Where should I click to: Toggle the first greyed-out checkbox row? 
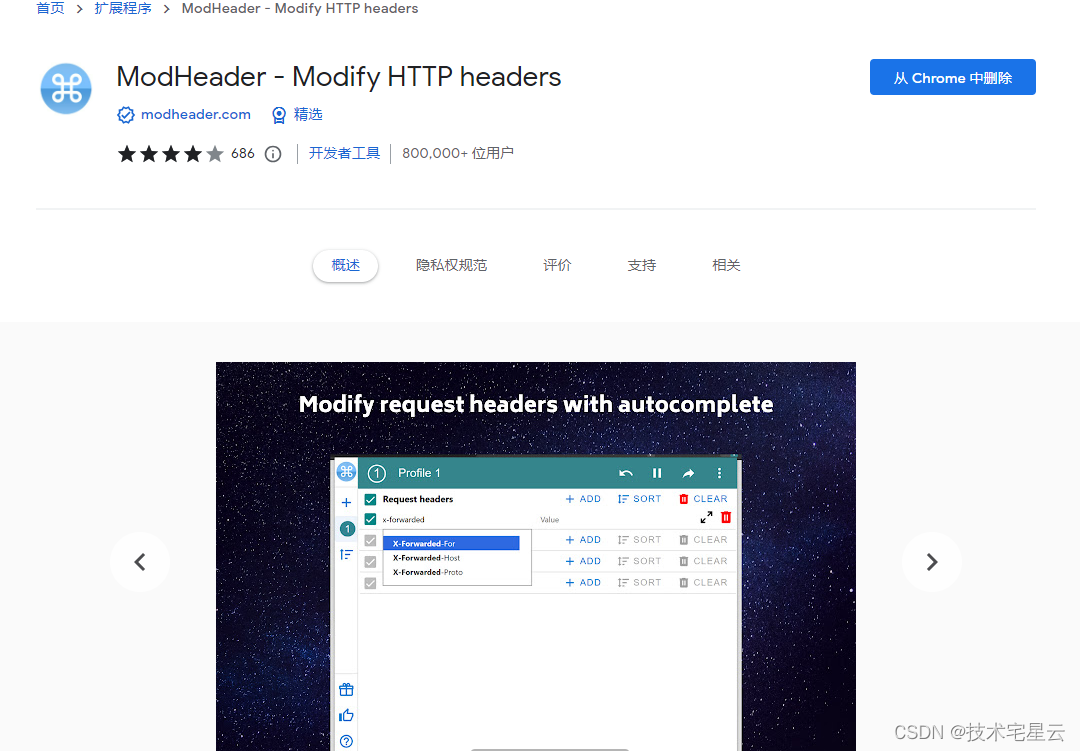click(371, 540)
